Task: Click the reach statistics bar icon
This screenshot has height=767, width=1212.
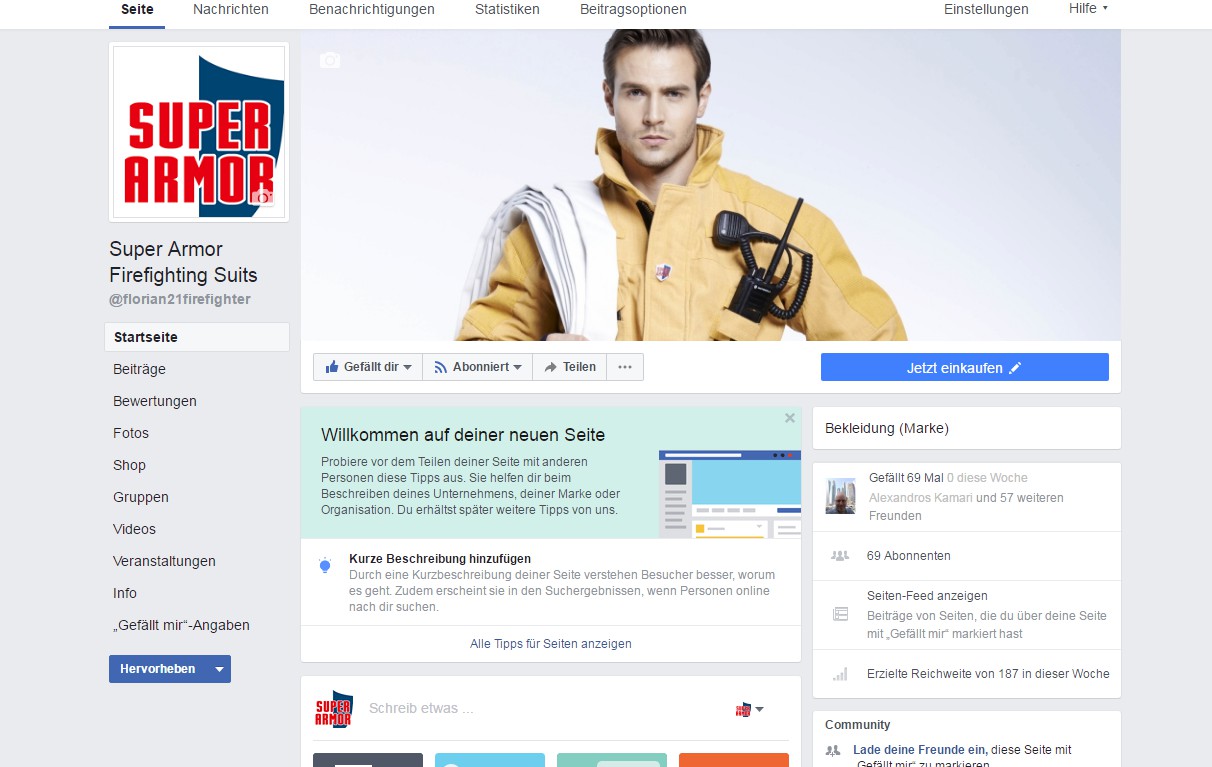Action: pyautogui.click(x=840, y=674)
